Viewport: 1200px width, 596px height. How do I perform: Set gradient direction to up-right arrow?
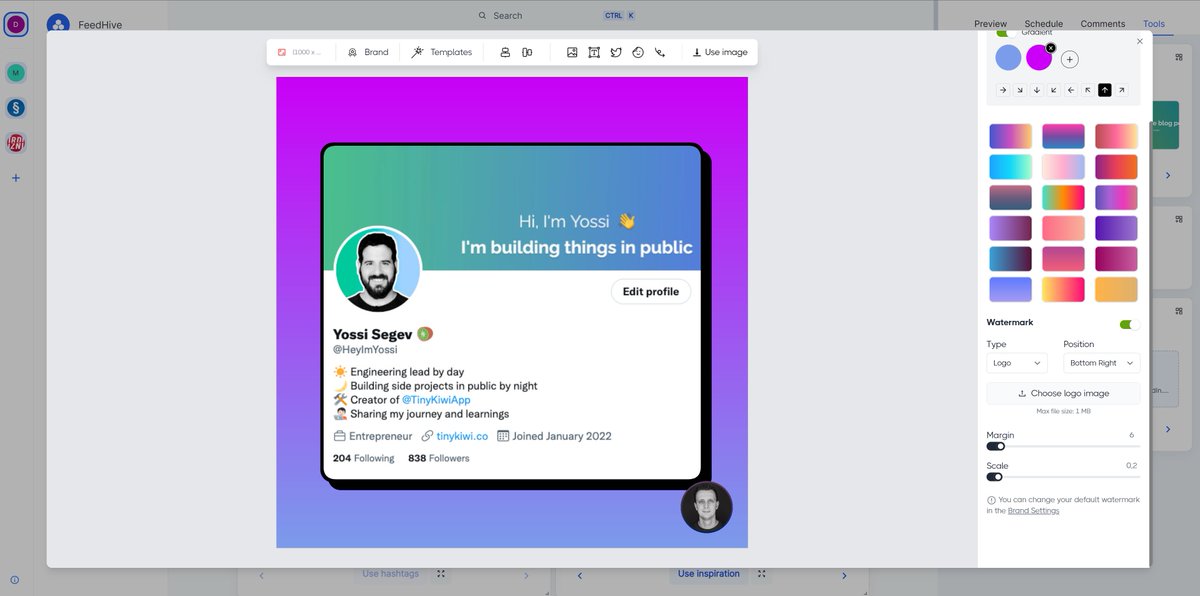coord(1122,90)
